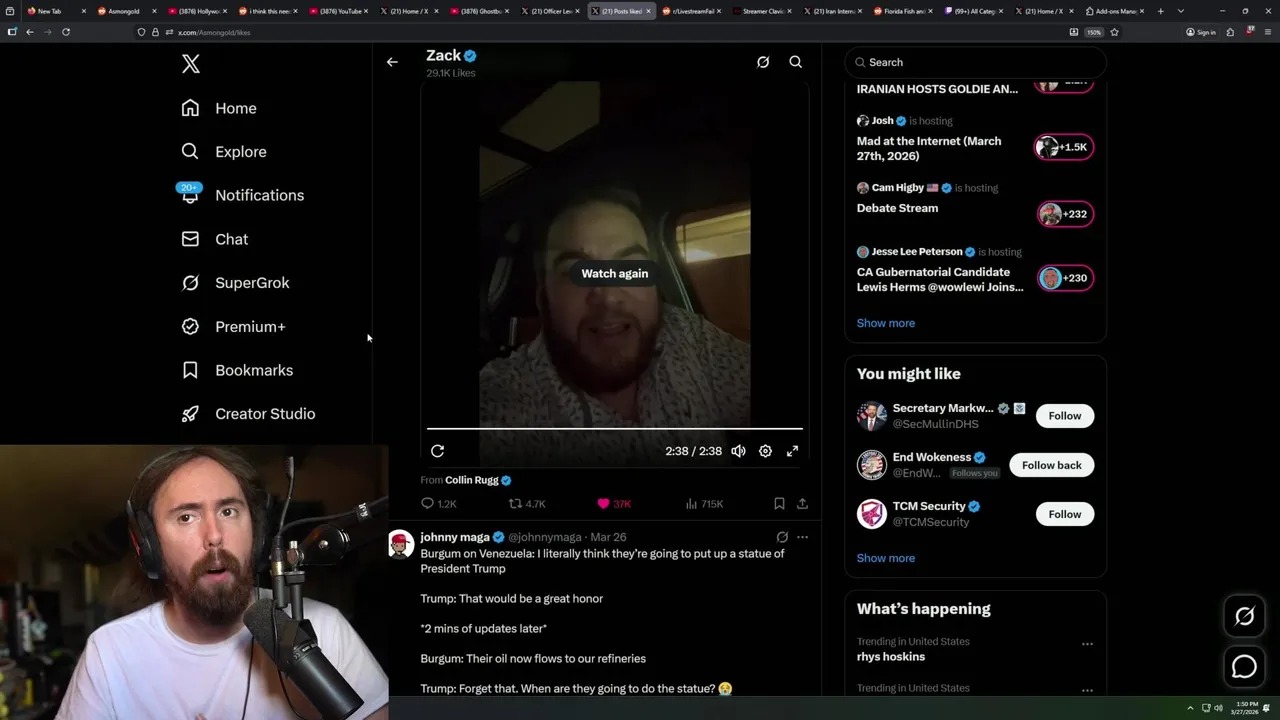Reload the page in browser

66,32
